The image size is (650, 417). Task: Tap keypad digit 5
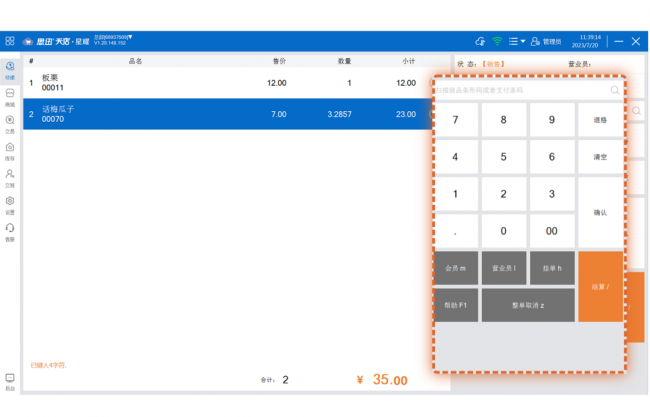click(504, 157)
